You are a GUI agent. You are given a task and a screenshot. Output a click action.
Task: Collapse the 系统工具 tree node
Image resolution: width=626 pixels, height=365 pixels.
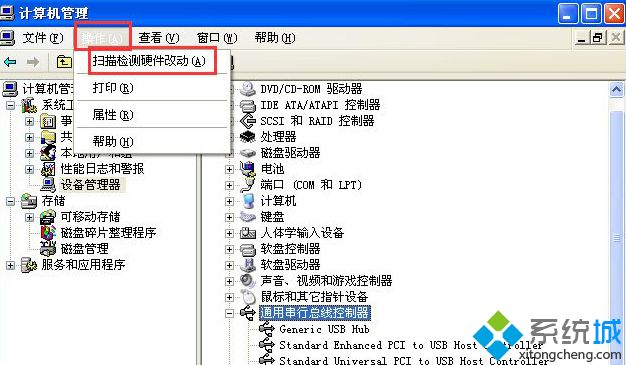(10, 105)
